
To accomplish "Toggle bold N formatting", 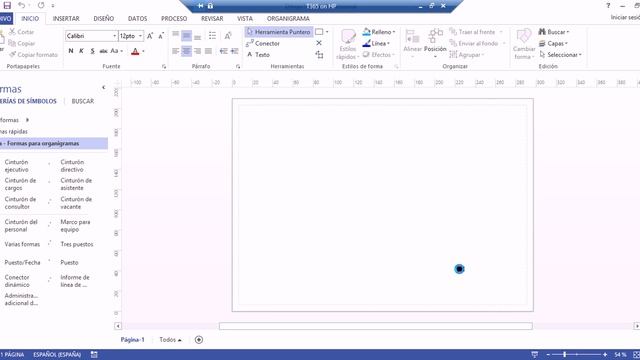I will (x=71, y=51).
